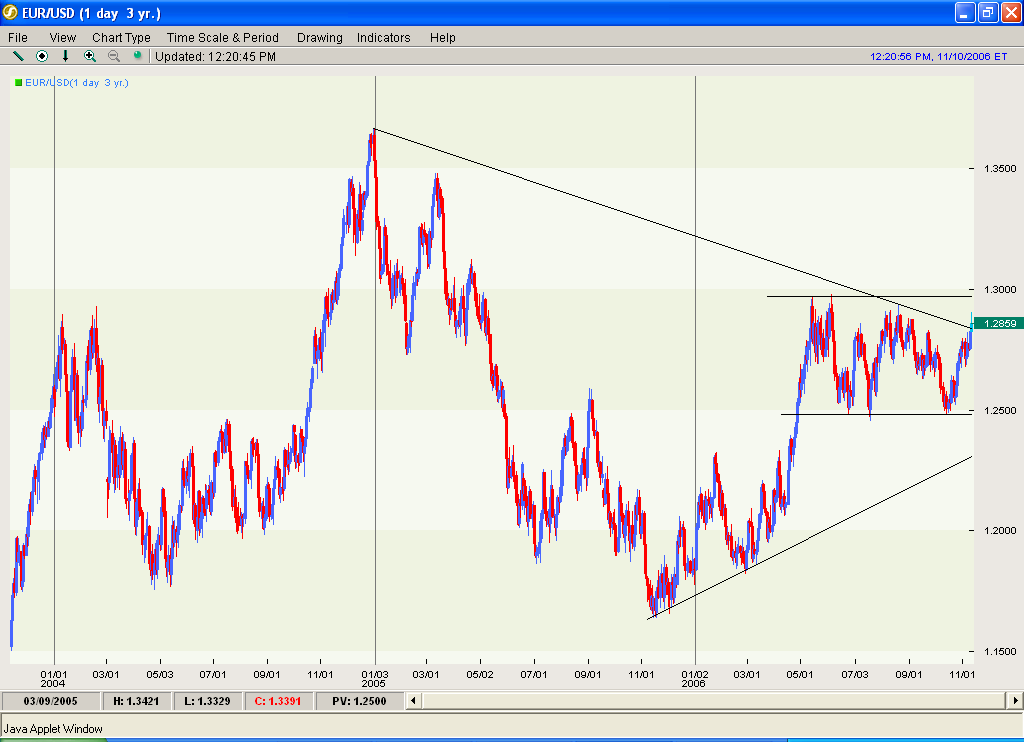The image size is (1024, 742).
Task: Open the Drawing menu
Action: (319, 37)
